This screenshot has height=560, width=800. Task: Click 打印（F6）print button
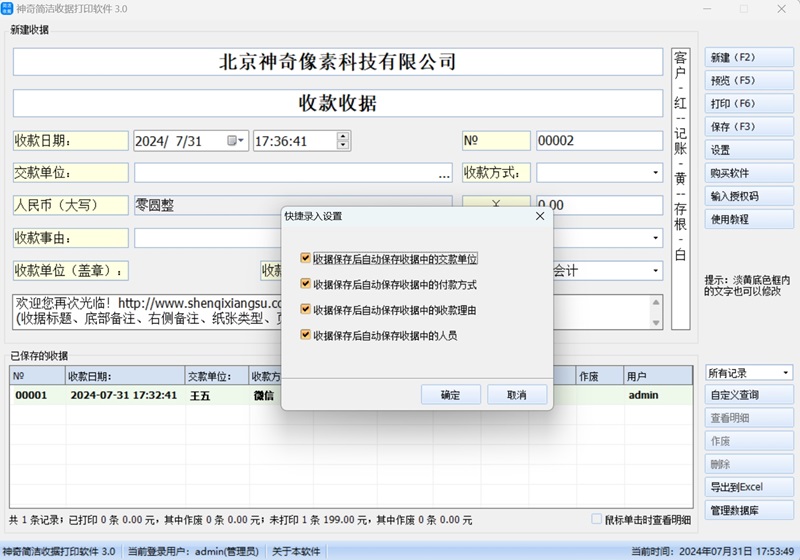[749, 104]
